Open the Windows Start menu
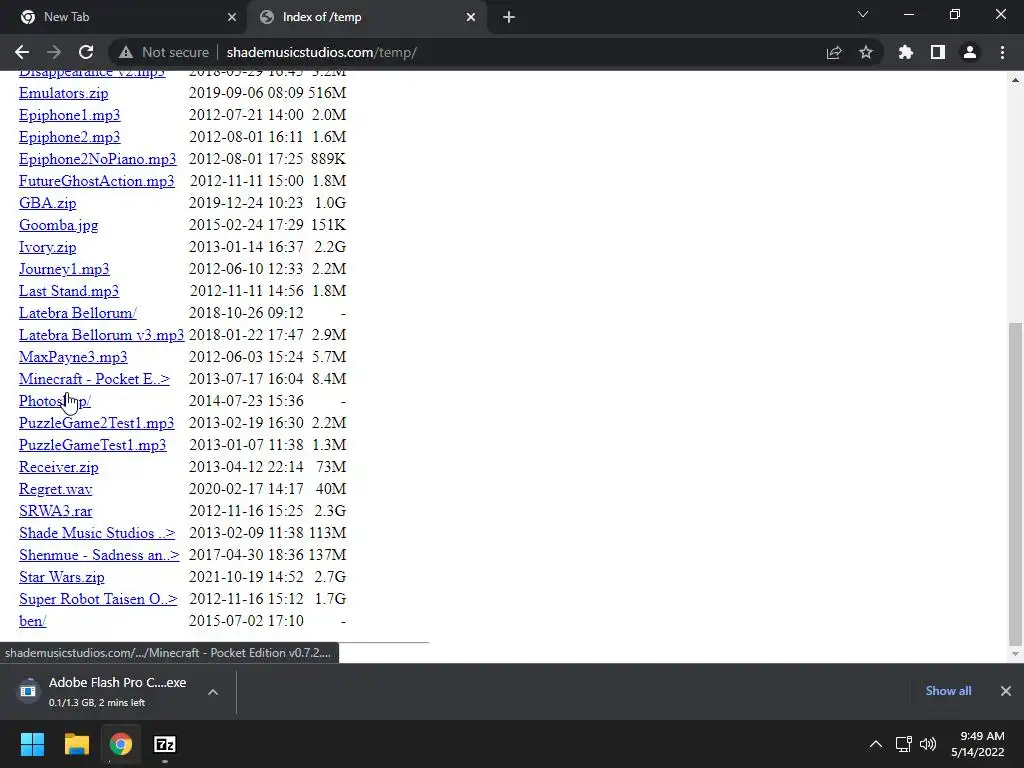This screenshot has width=1024, height=768. tap(32, 744)
